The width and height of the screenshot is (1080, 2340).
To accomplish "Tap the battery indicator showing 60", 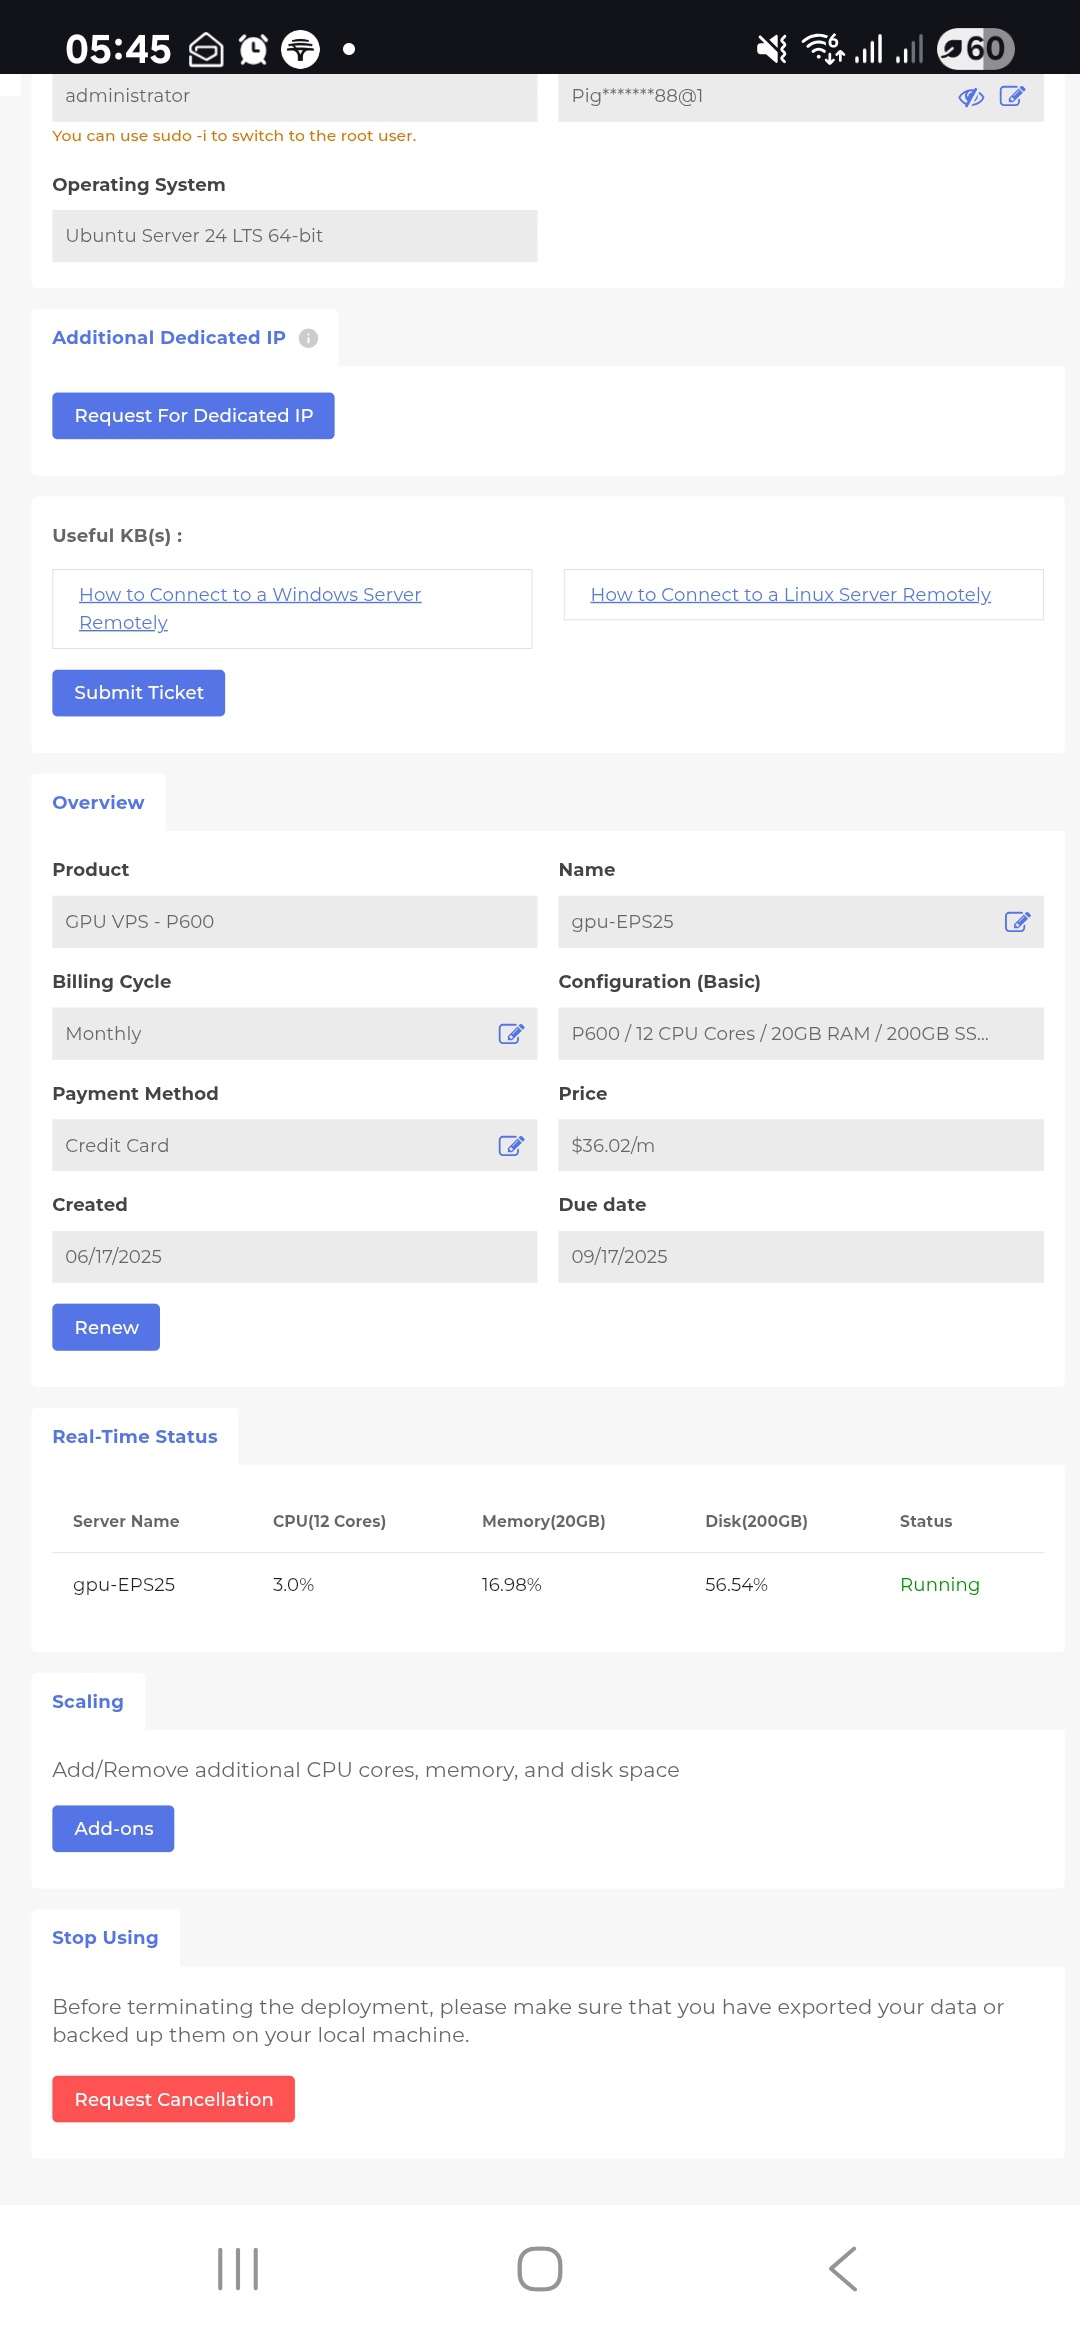I will pyautogui.click(x=976, y=48).
